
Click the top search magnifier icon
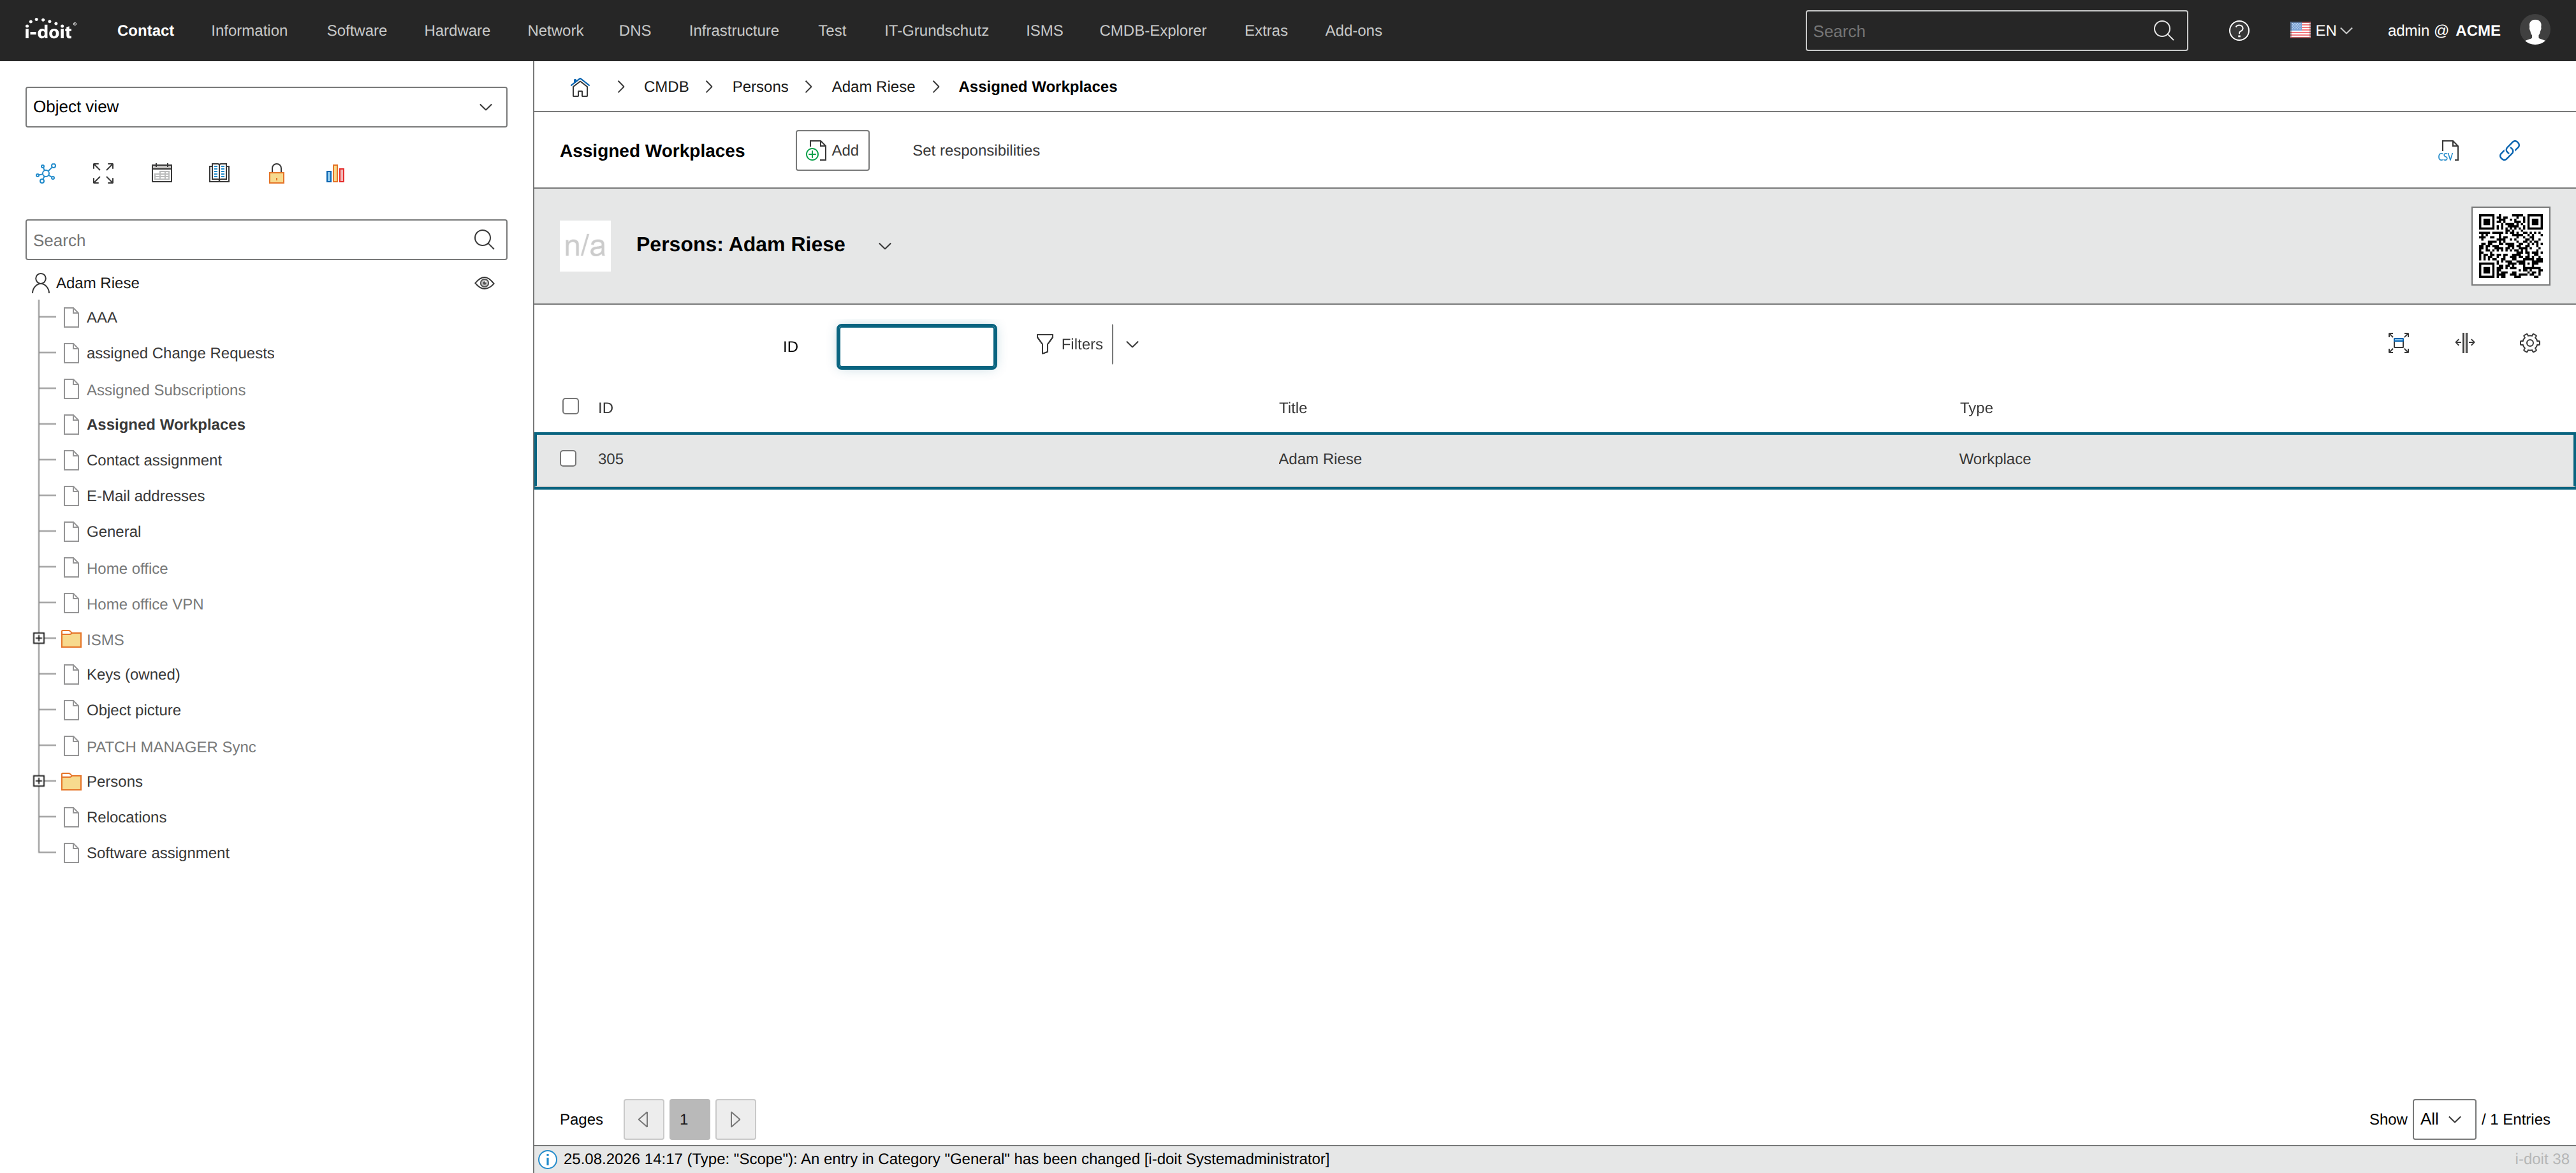click(2163, 31)
